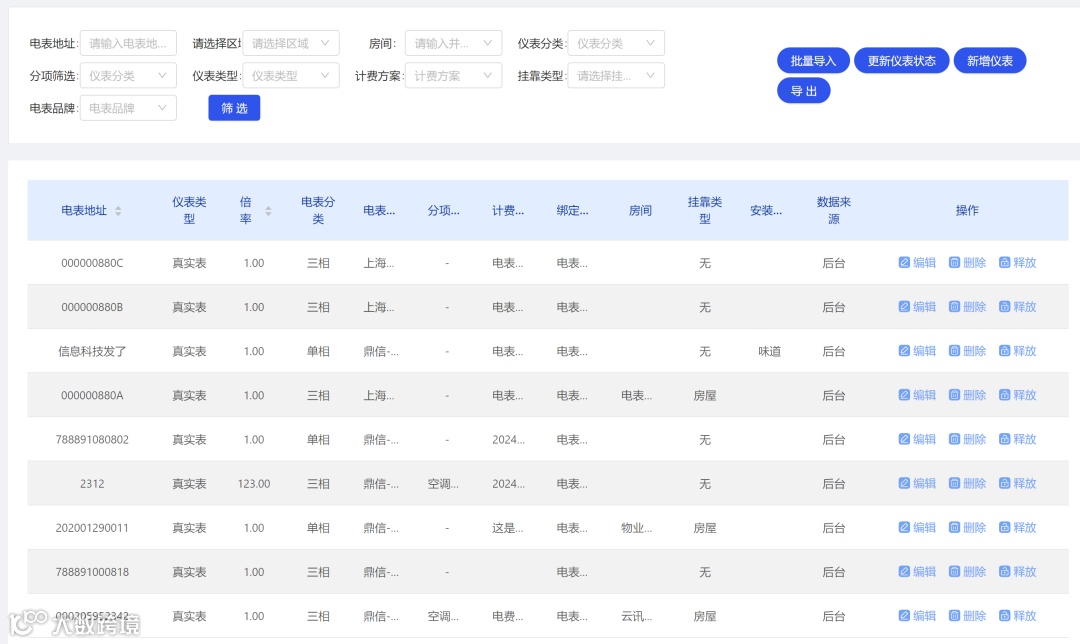Click the 物业... room cell
Viewport: 1080px width, 644px height.
(636, 528)
